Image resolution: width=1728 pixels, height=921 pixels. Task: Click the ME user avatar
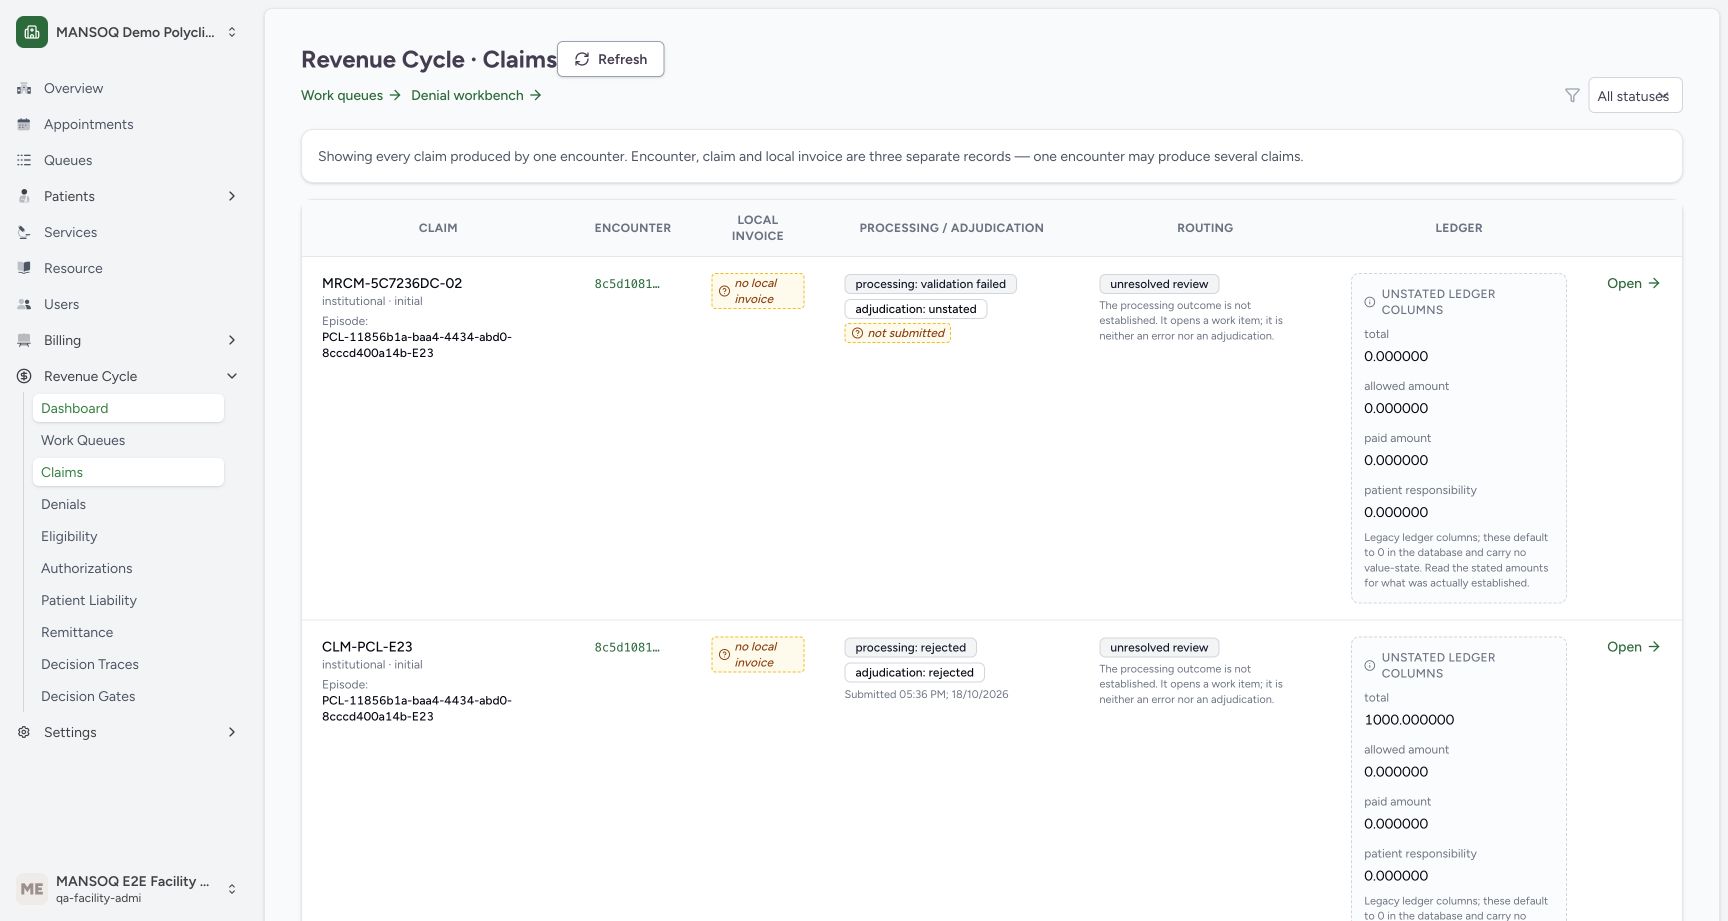coord(32,889)
